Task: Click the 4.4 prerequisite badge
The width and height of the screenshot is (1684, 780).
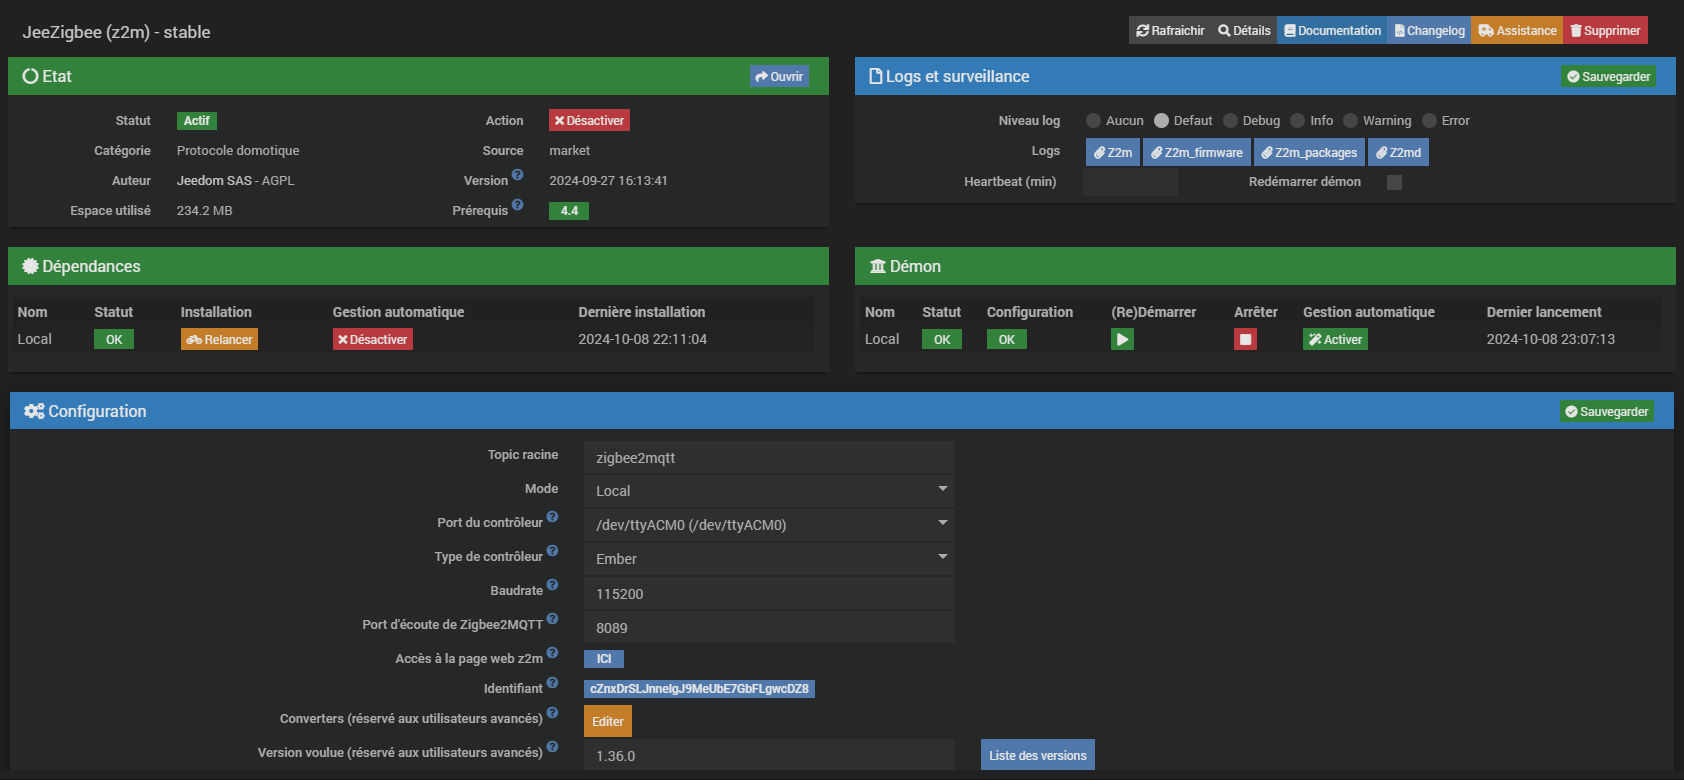Action: (x=569, y=210)
